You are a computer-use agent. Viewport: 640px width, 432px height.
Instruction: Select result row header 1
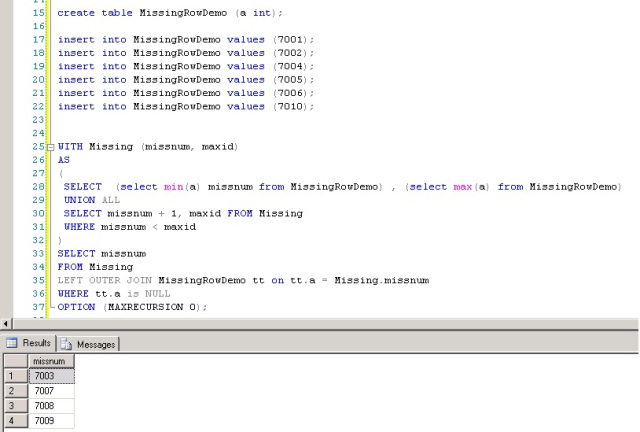point(16,376)
